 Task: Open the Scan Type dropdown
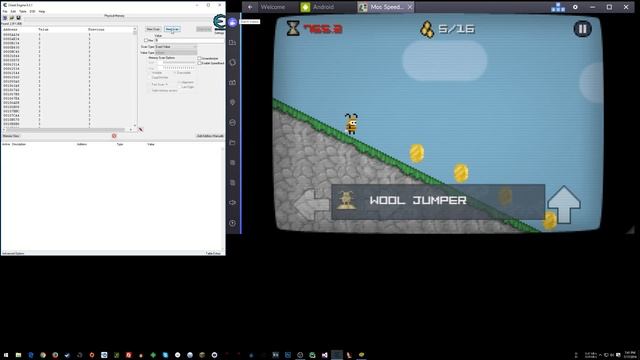click(x=176, y=47)
